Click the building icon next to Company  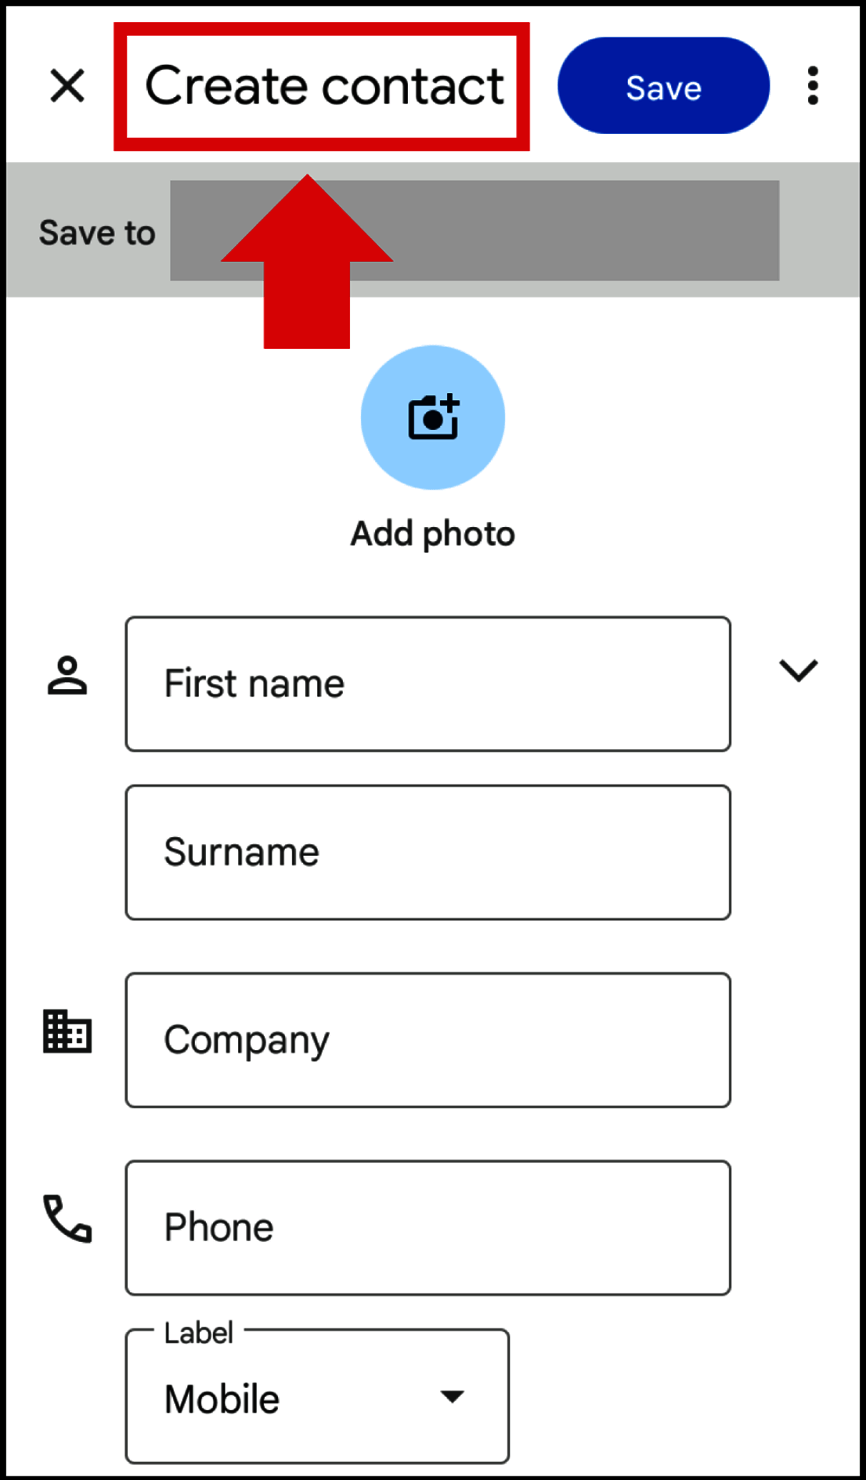coord(67,1031)
